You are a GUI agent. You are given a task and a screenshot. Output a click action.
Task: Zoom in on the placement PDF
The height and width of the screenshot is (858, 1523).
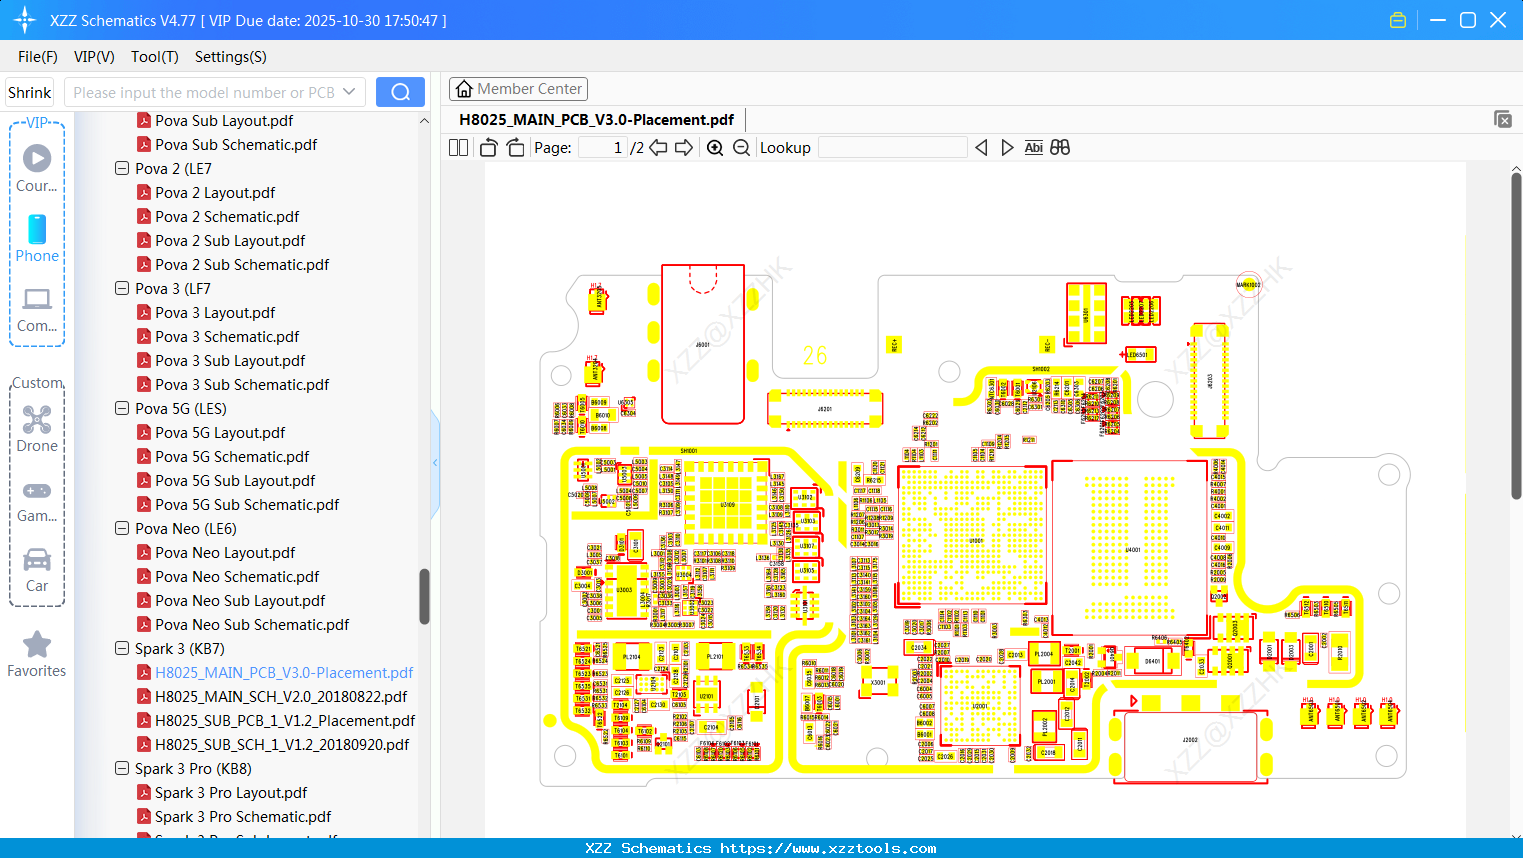pyautogui.click(x=714, y=147)
